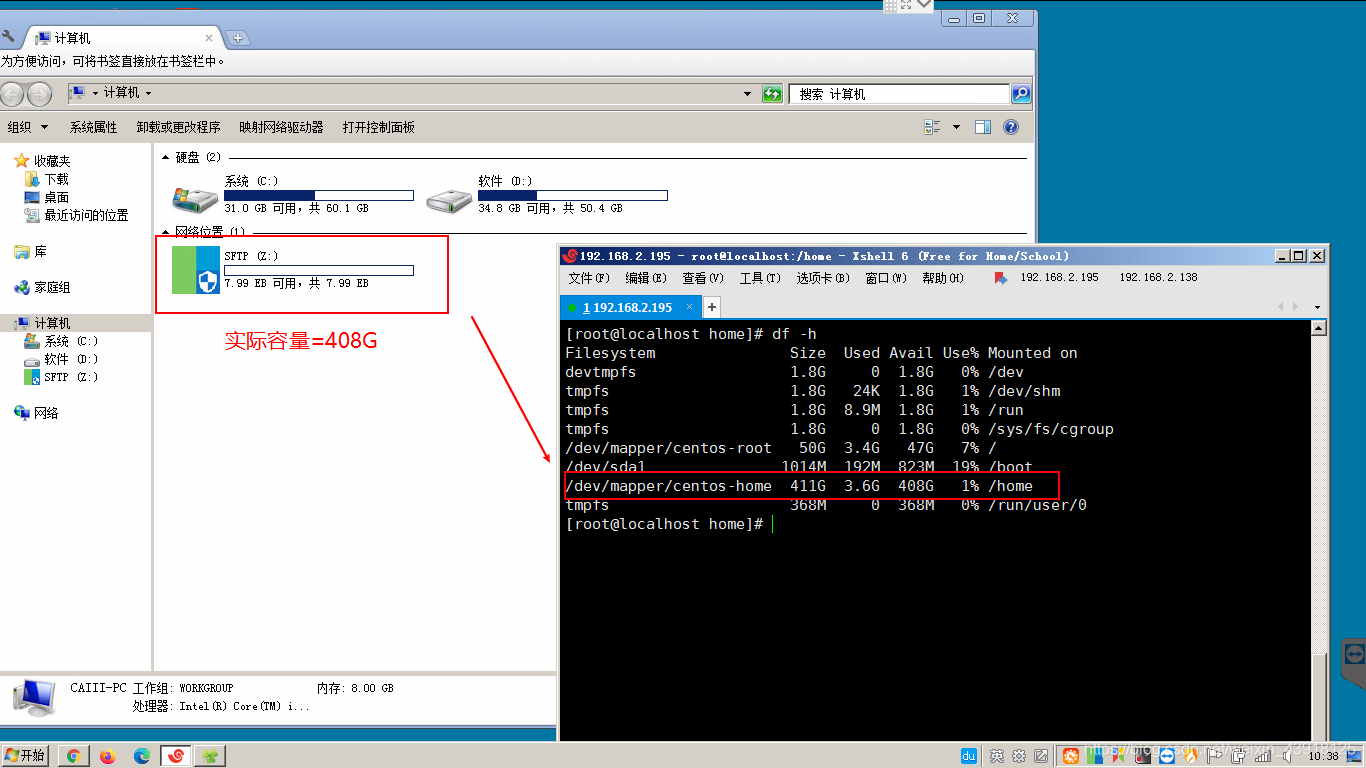The height and width of the screenshot is (768, 1366).
Task: Click 打开控制面板 toolbar button
Action: coord(378,127)
